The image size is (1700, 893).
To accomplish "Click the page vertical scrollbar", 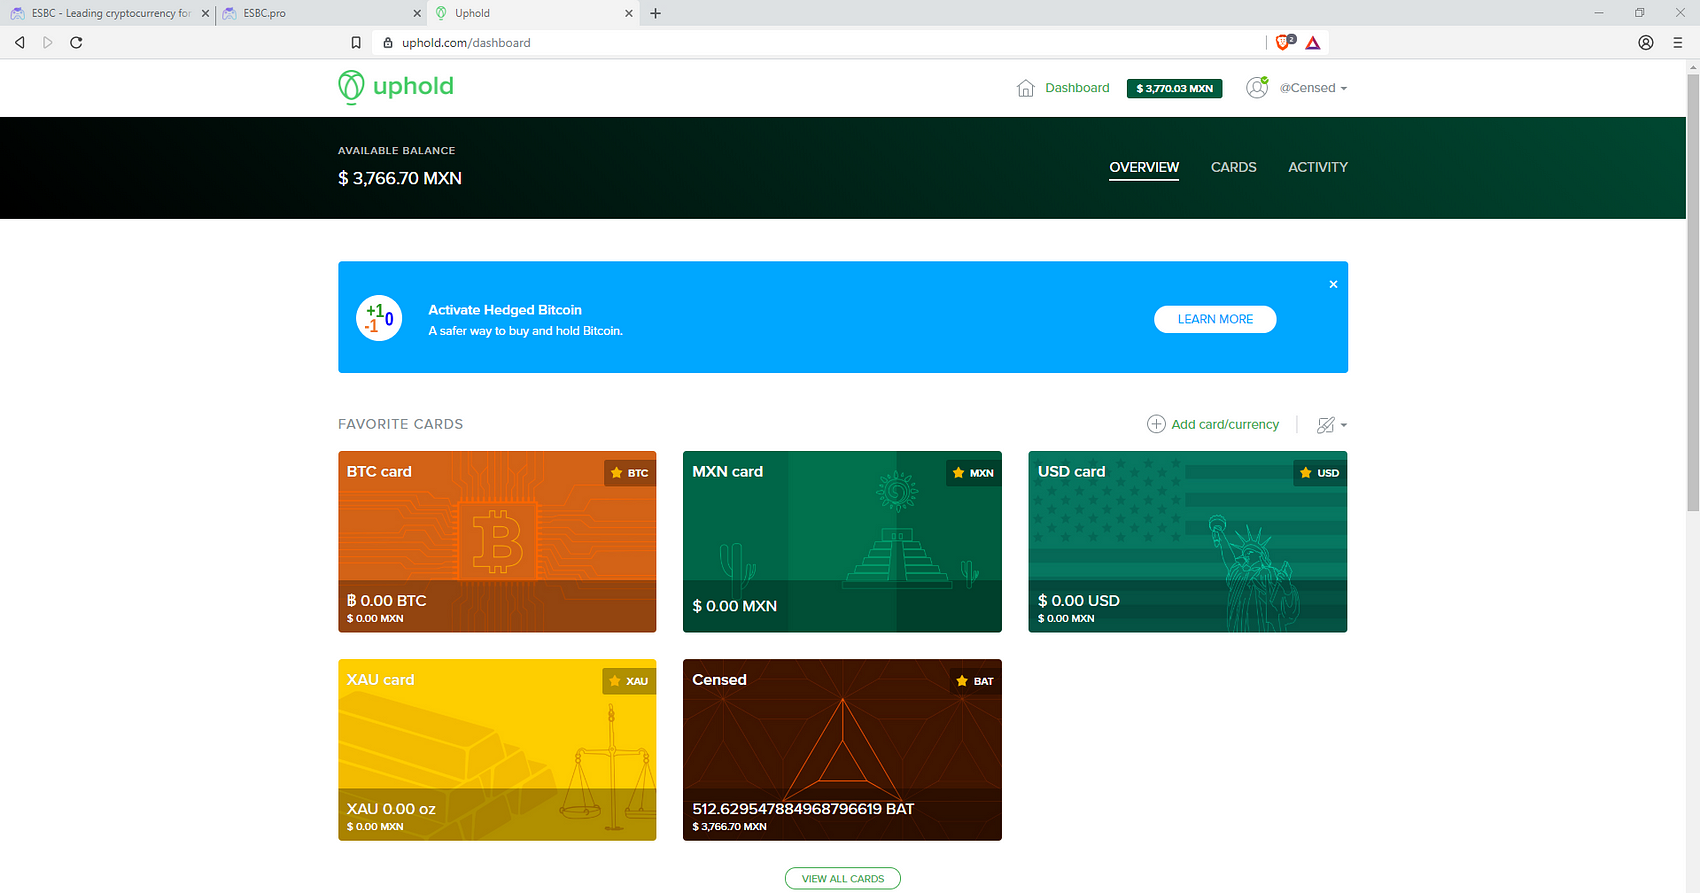I will (1692, 290).
